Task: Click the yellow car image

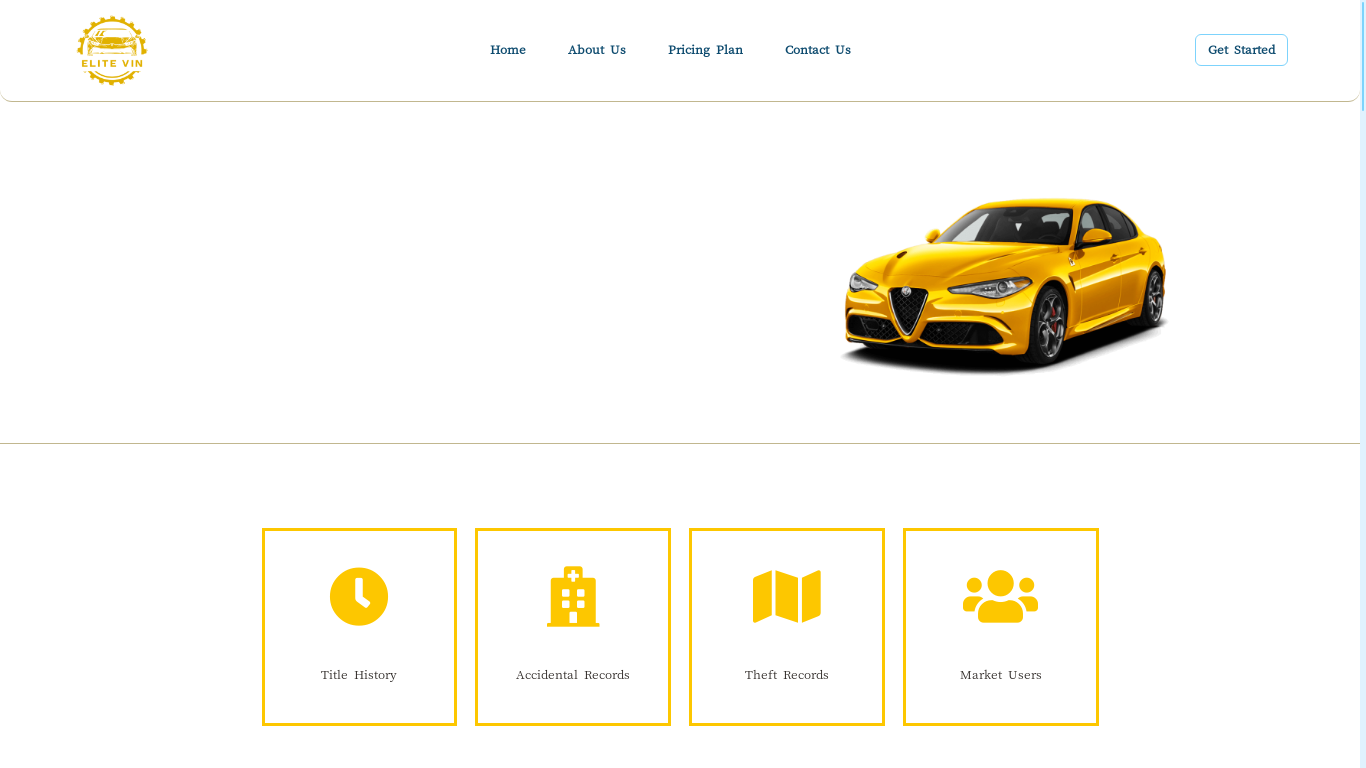Action: pos(1004,285)
